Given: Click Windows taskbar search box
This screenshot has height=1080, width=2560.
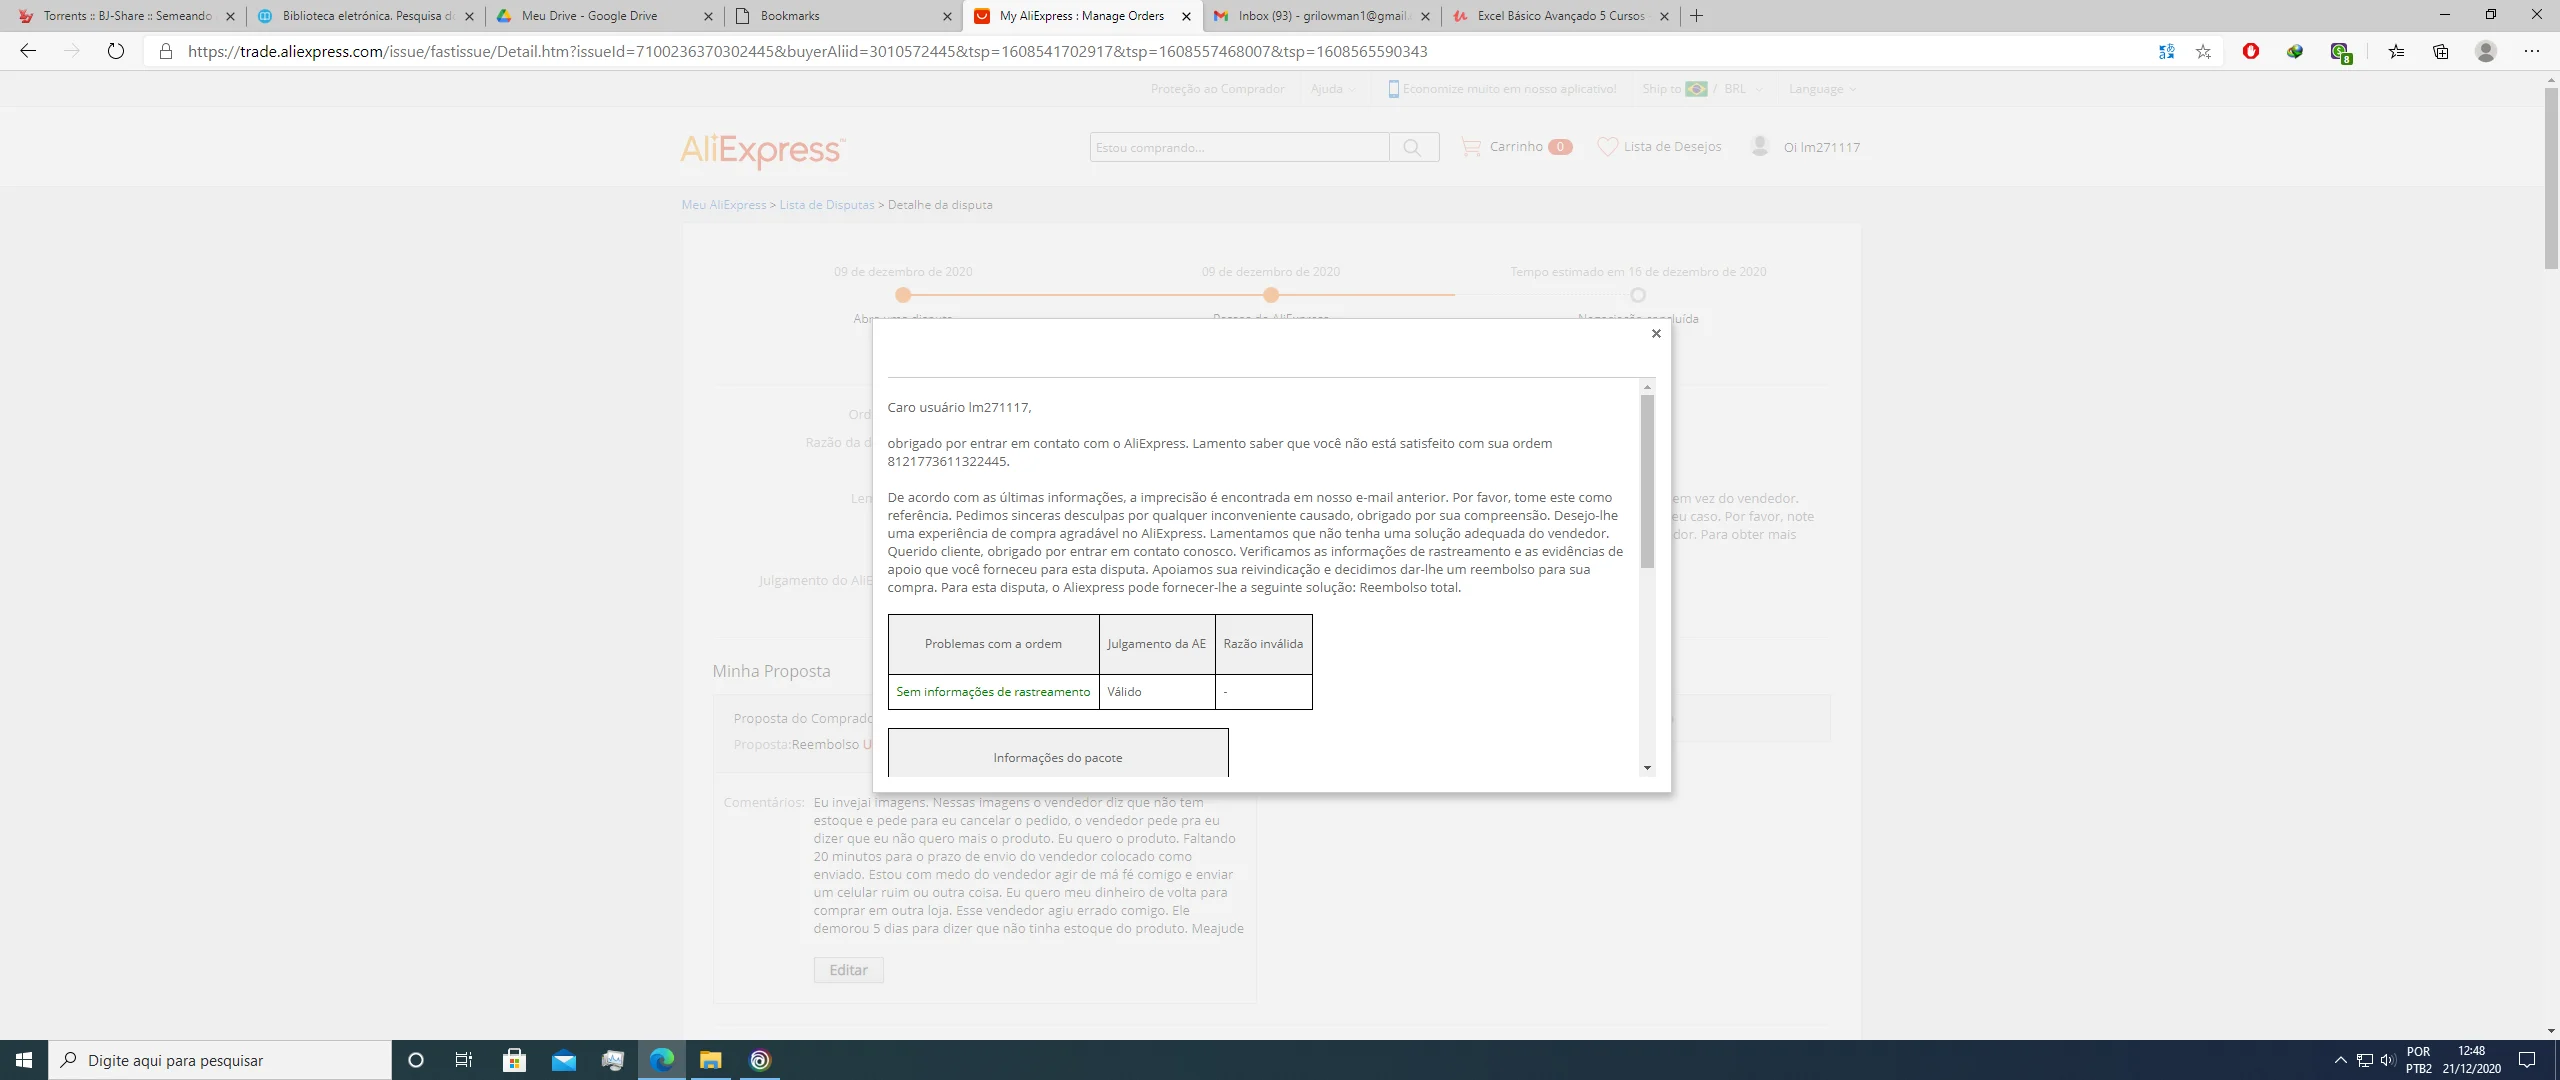Looking at the screenshot, I should tap(220, 1060).
